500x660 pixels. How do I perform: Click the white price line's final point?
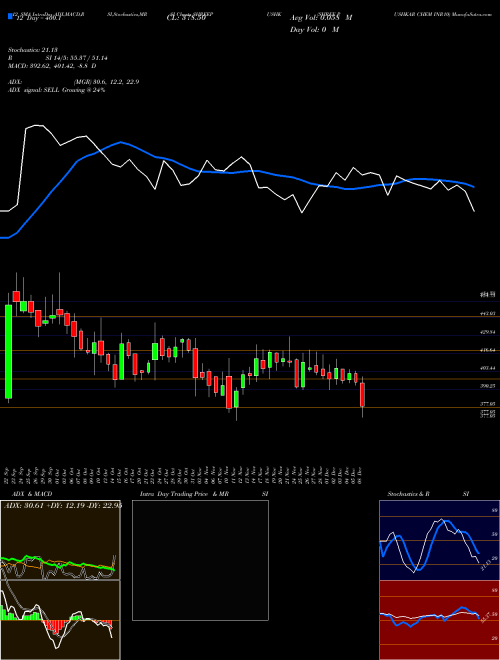click(x=474, y=211)
